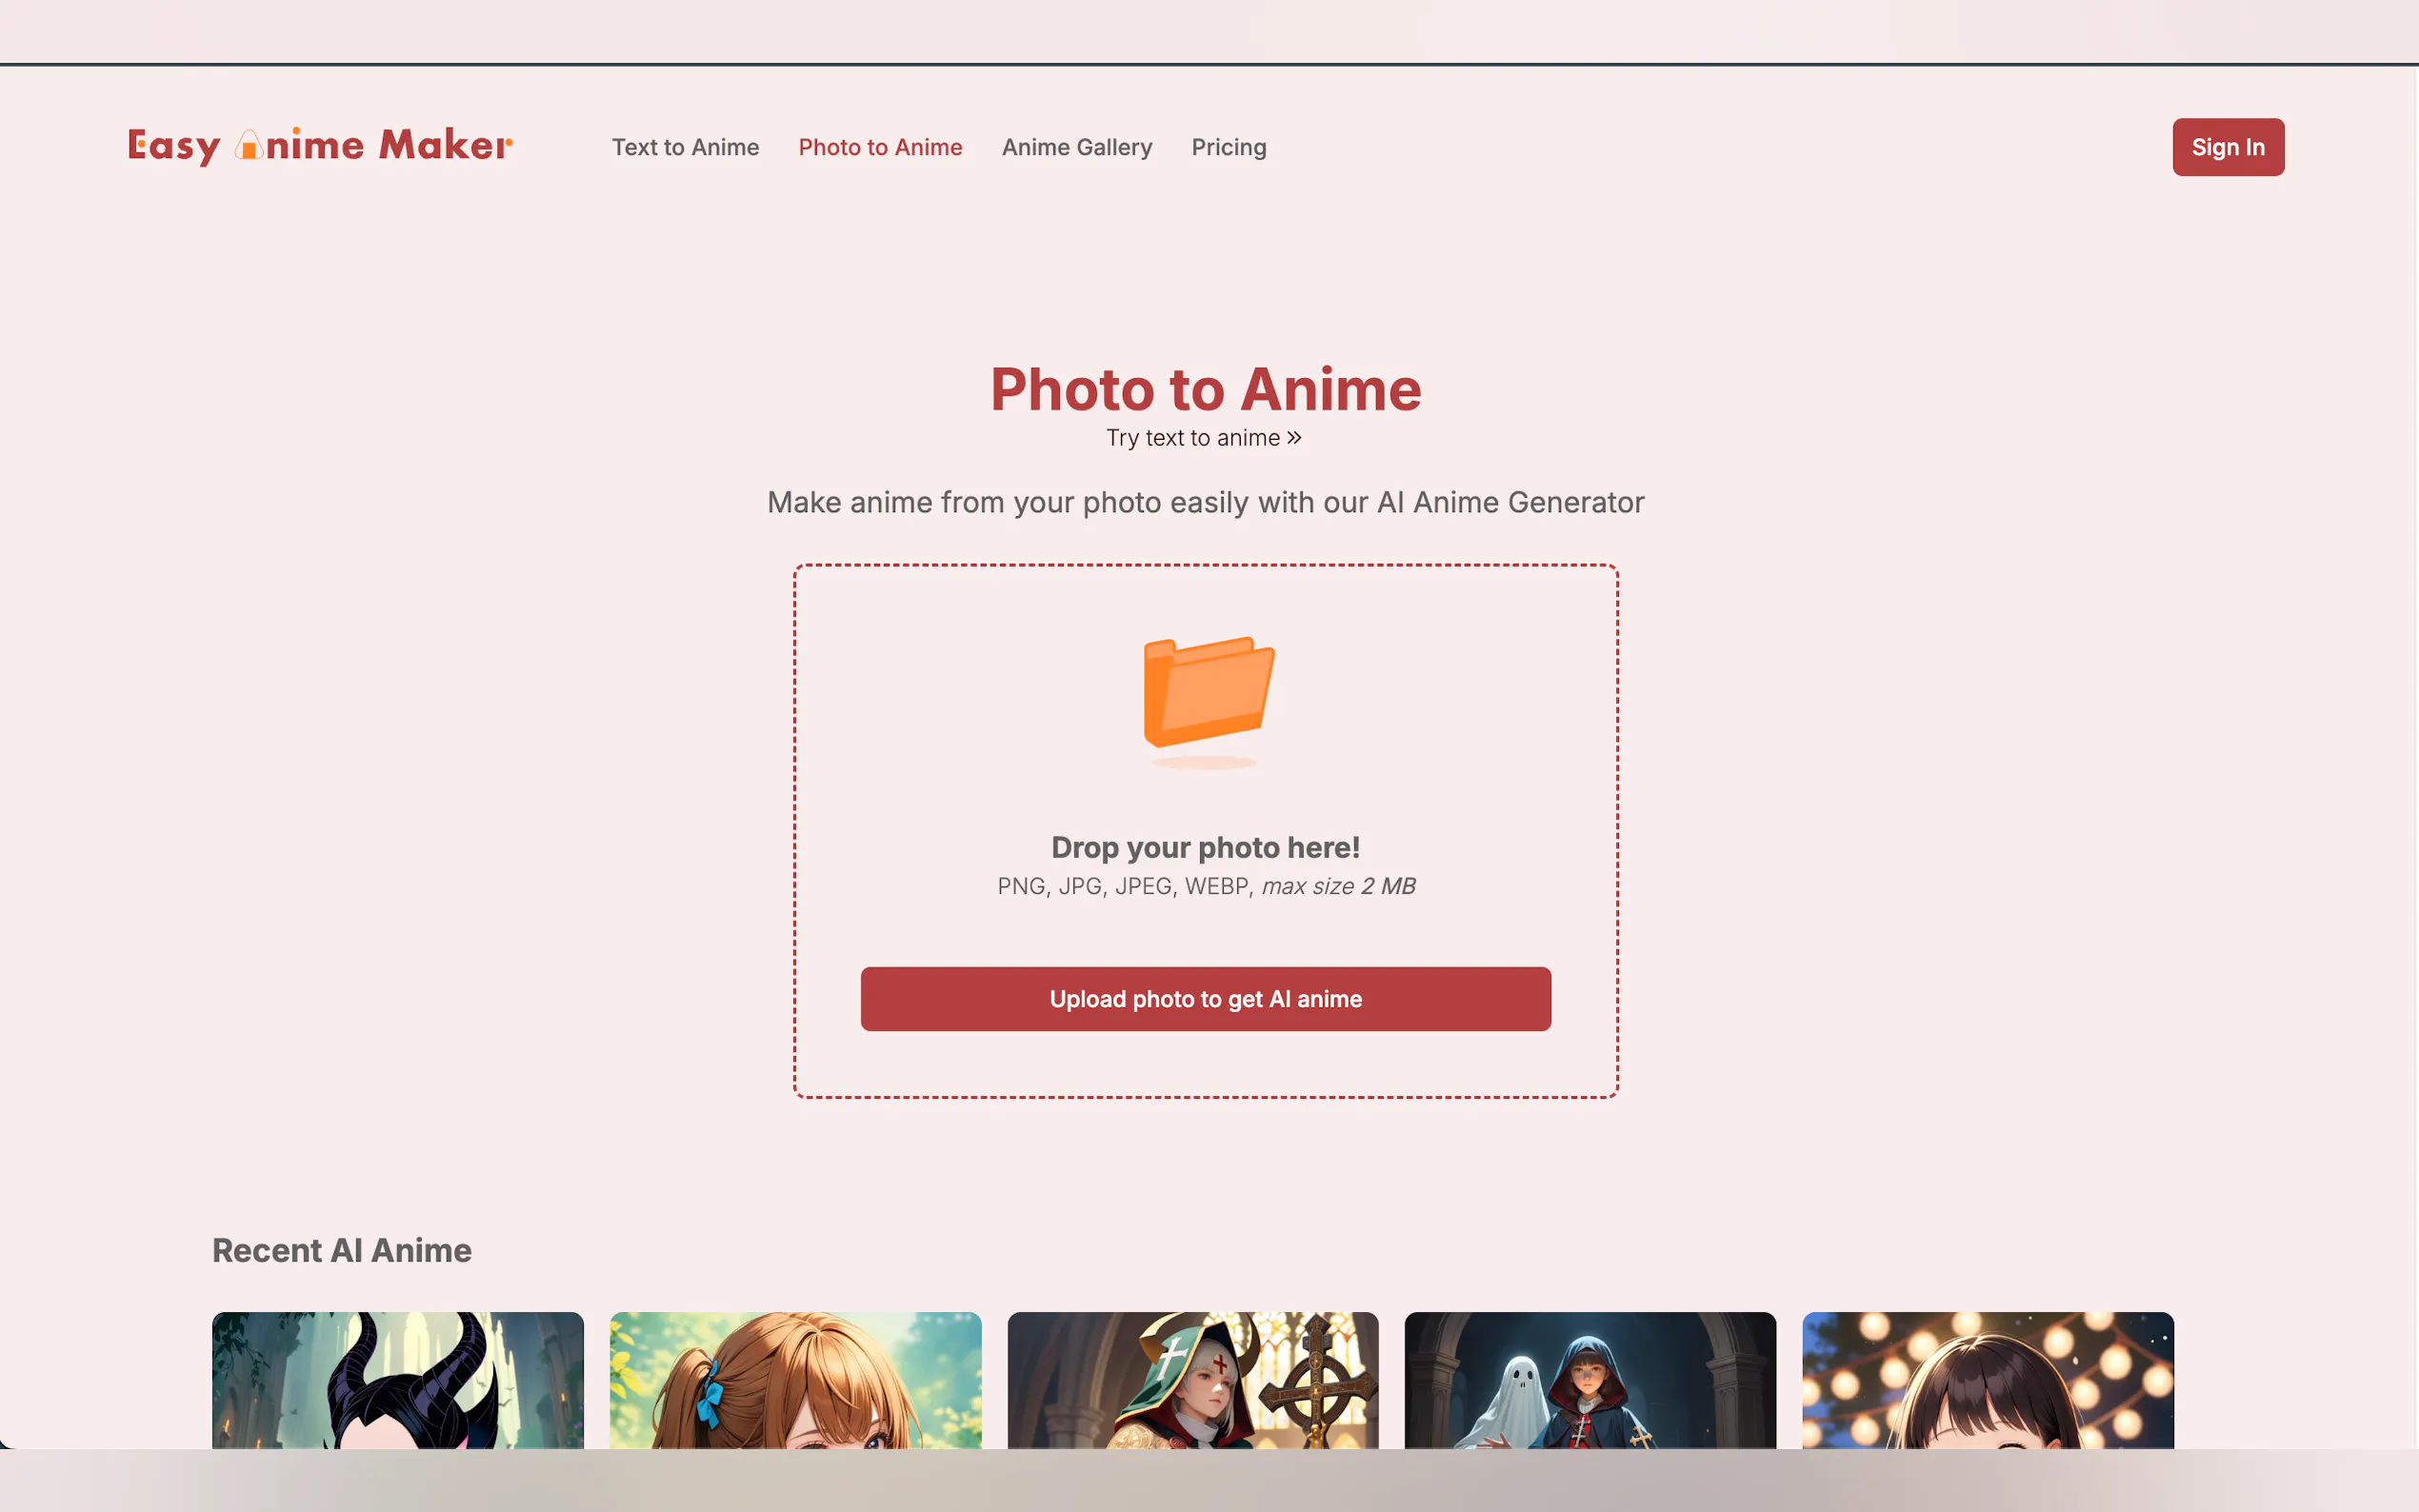Open the Text to Anime page
Viewport: 2419px width, 1512px height.
(685, 147)
